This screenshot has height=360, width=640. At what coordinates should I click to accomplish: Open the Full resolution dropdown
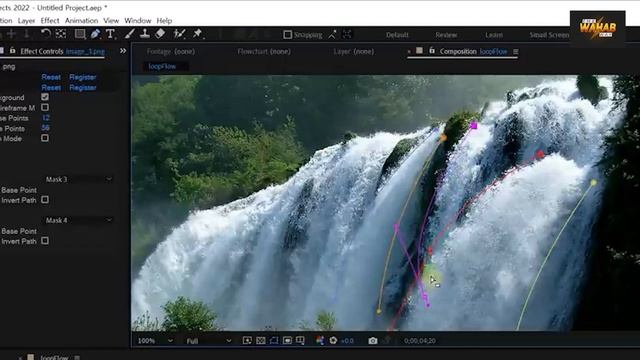point(209,340)
